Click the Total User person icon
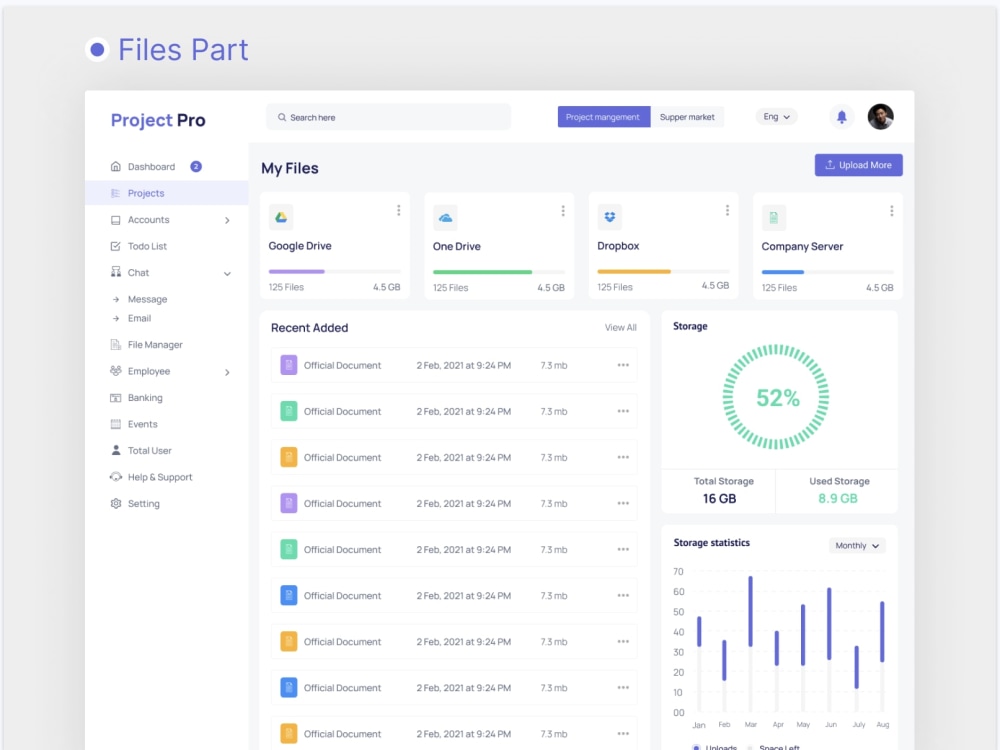1000x750 pixels. 115,450
